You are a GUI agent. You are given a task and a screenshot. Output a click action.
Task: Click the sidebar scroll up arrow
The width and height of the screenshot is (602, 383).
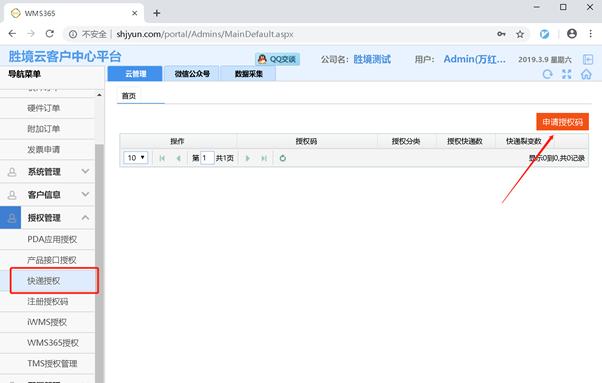pos(99,95)
